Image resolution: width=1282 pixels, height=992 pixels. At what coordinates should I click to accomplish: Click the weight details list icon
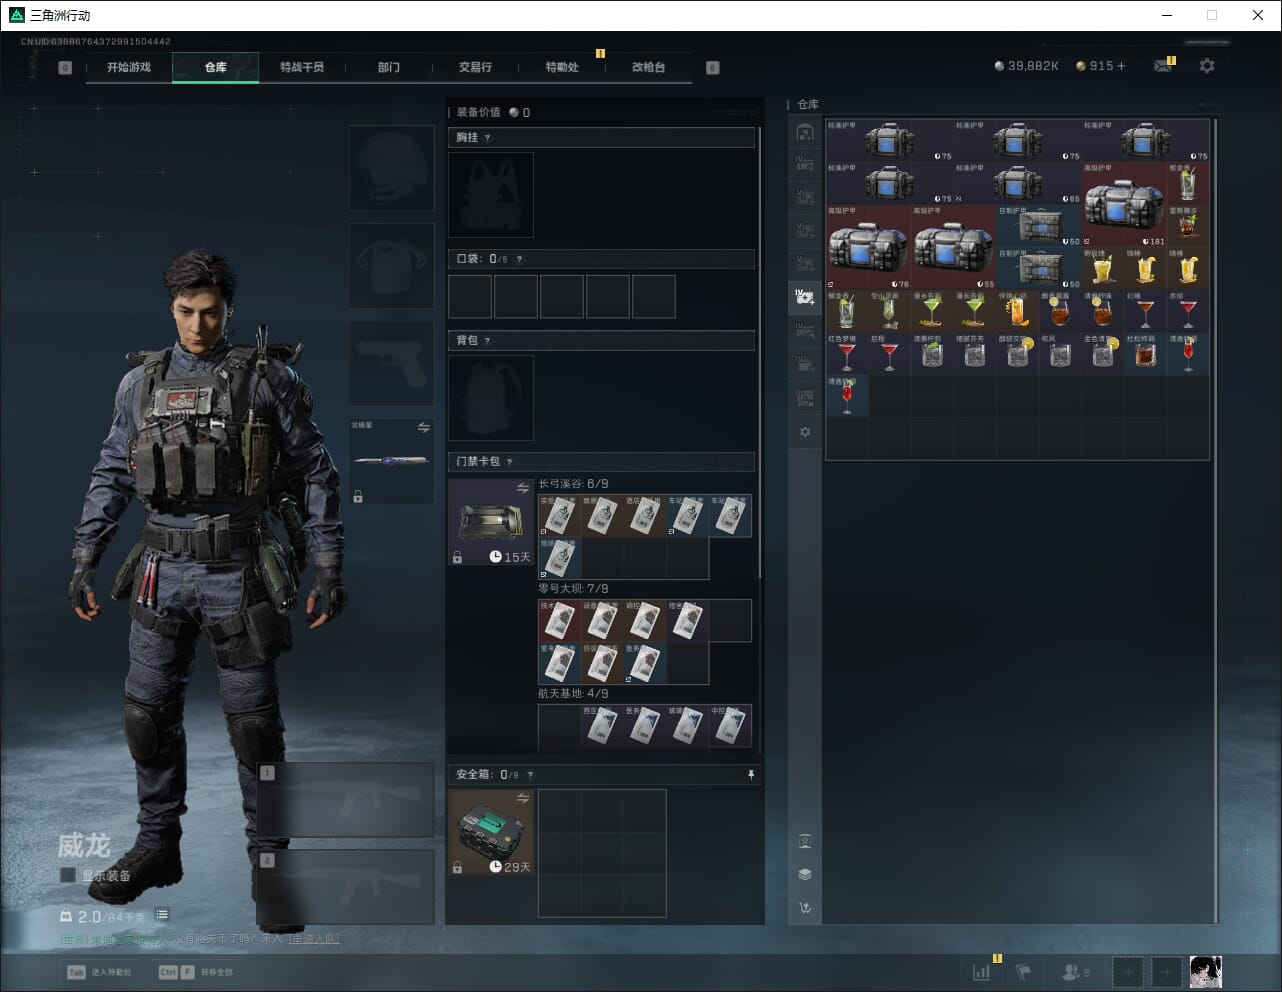tap(162, 915)
